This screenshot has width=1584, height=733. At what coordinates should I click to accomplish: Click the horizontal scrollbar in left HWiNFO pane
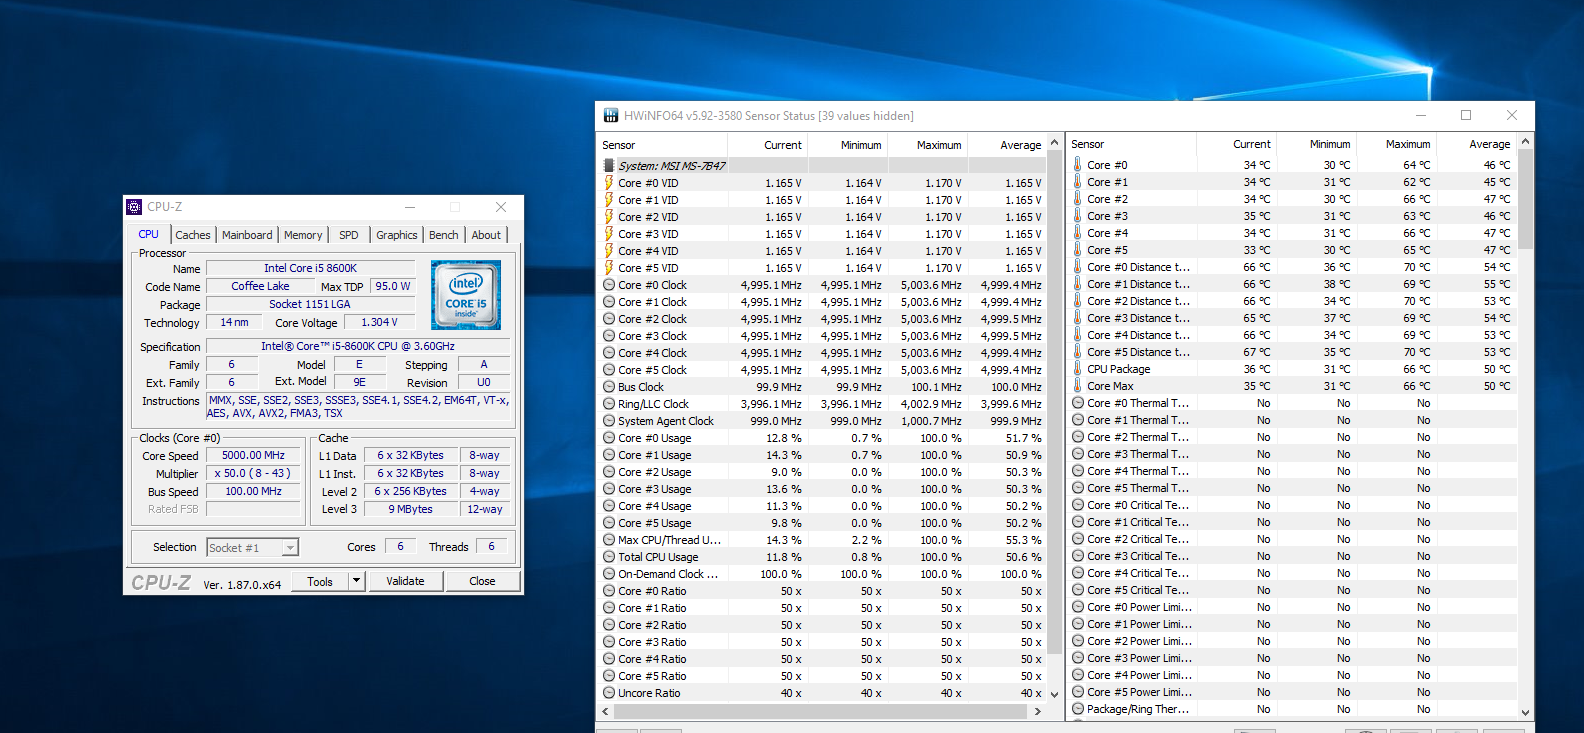(822, 711)
